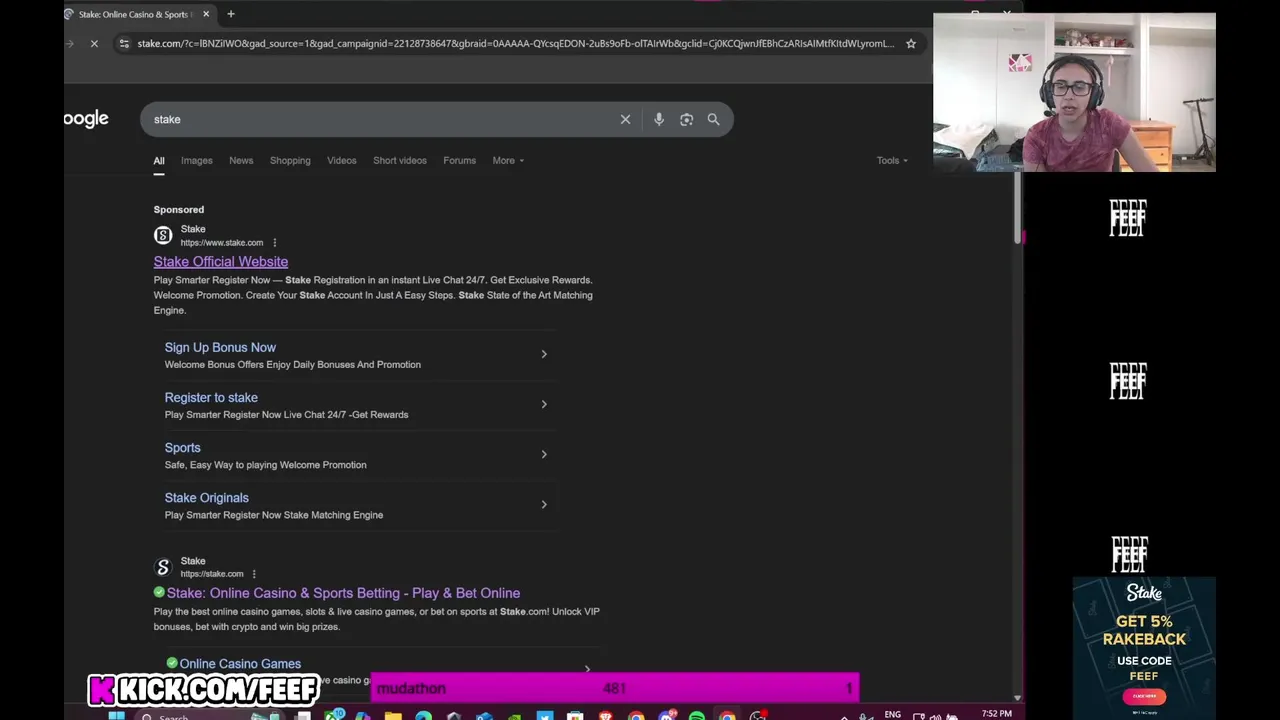
Task: Switch to the Forums tab
Action: (460, 160)
